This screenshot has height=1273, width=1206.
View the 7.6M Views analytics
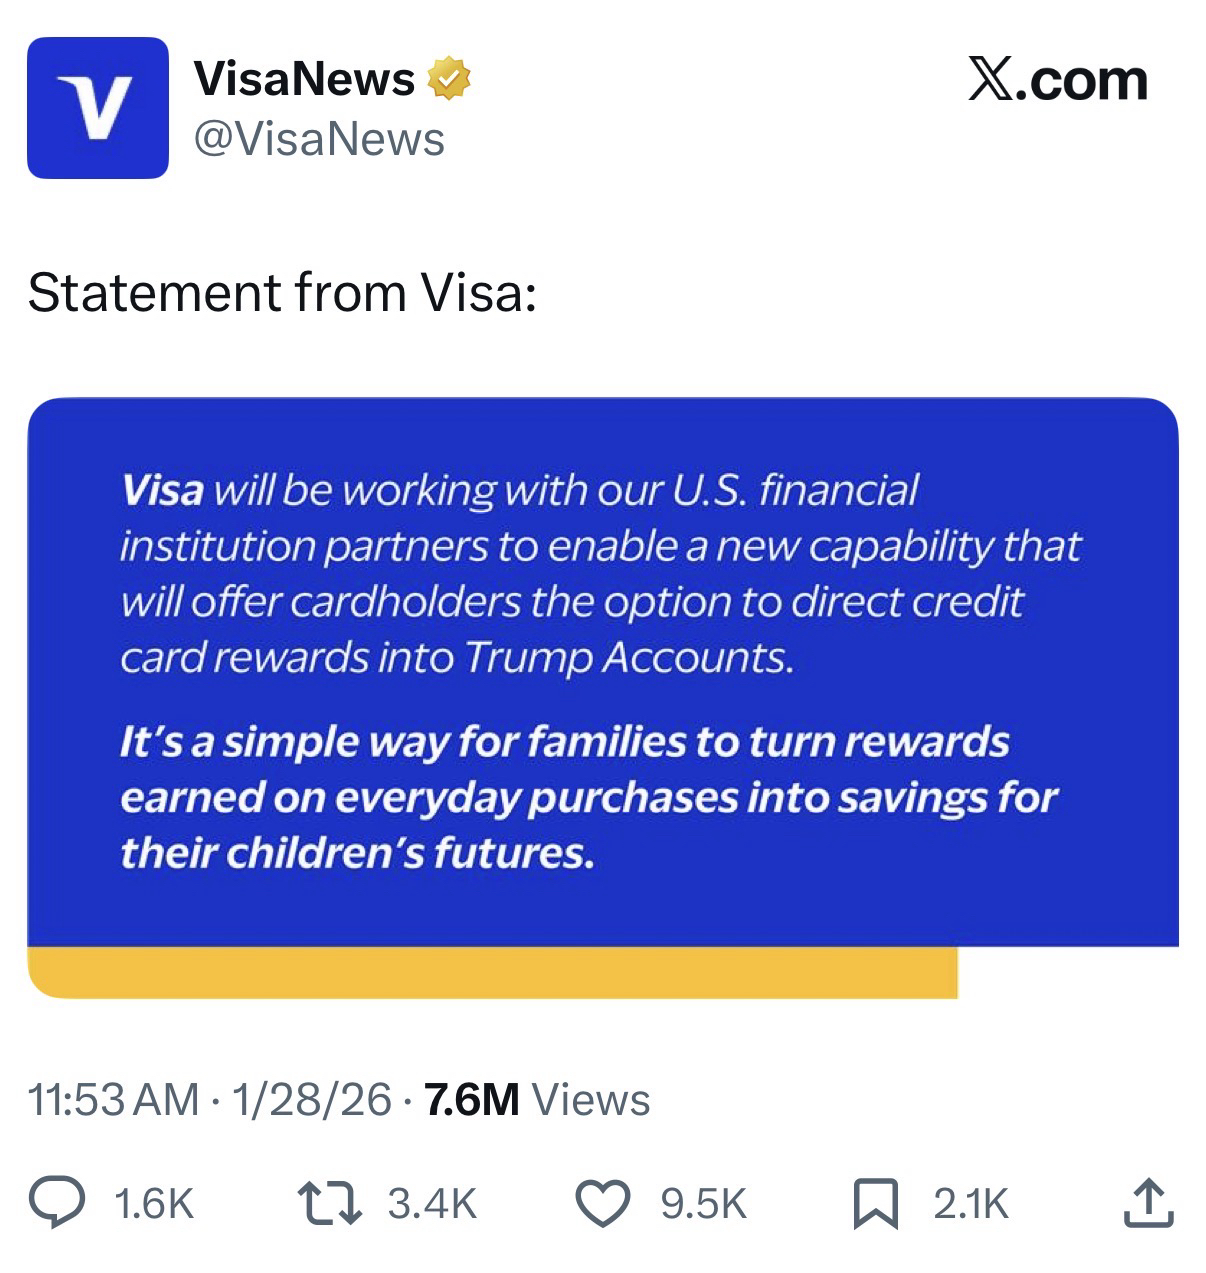click(537, 1100)
